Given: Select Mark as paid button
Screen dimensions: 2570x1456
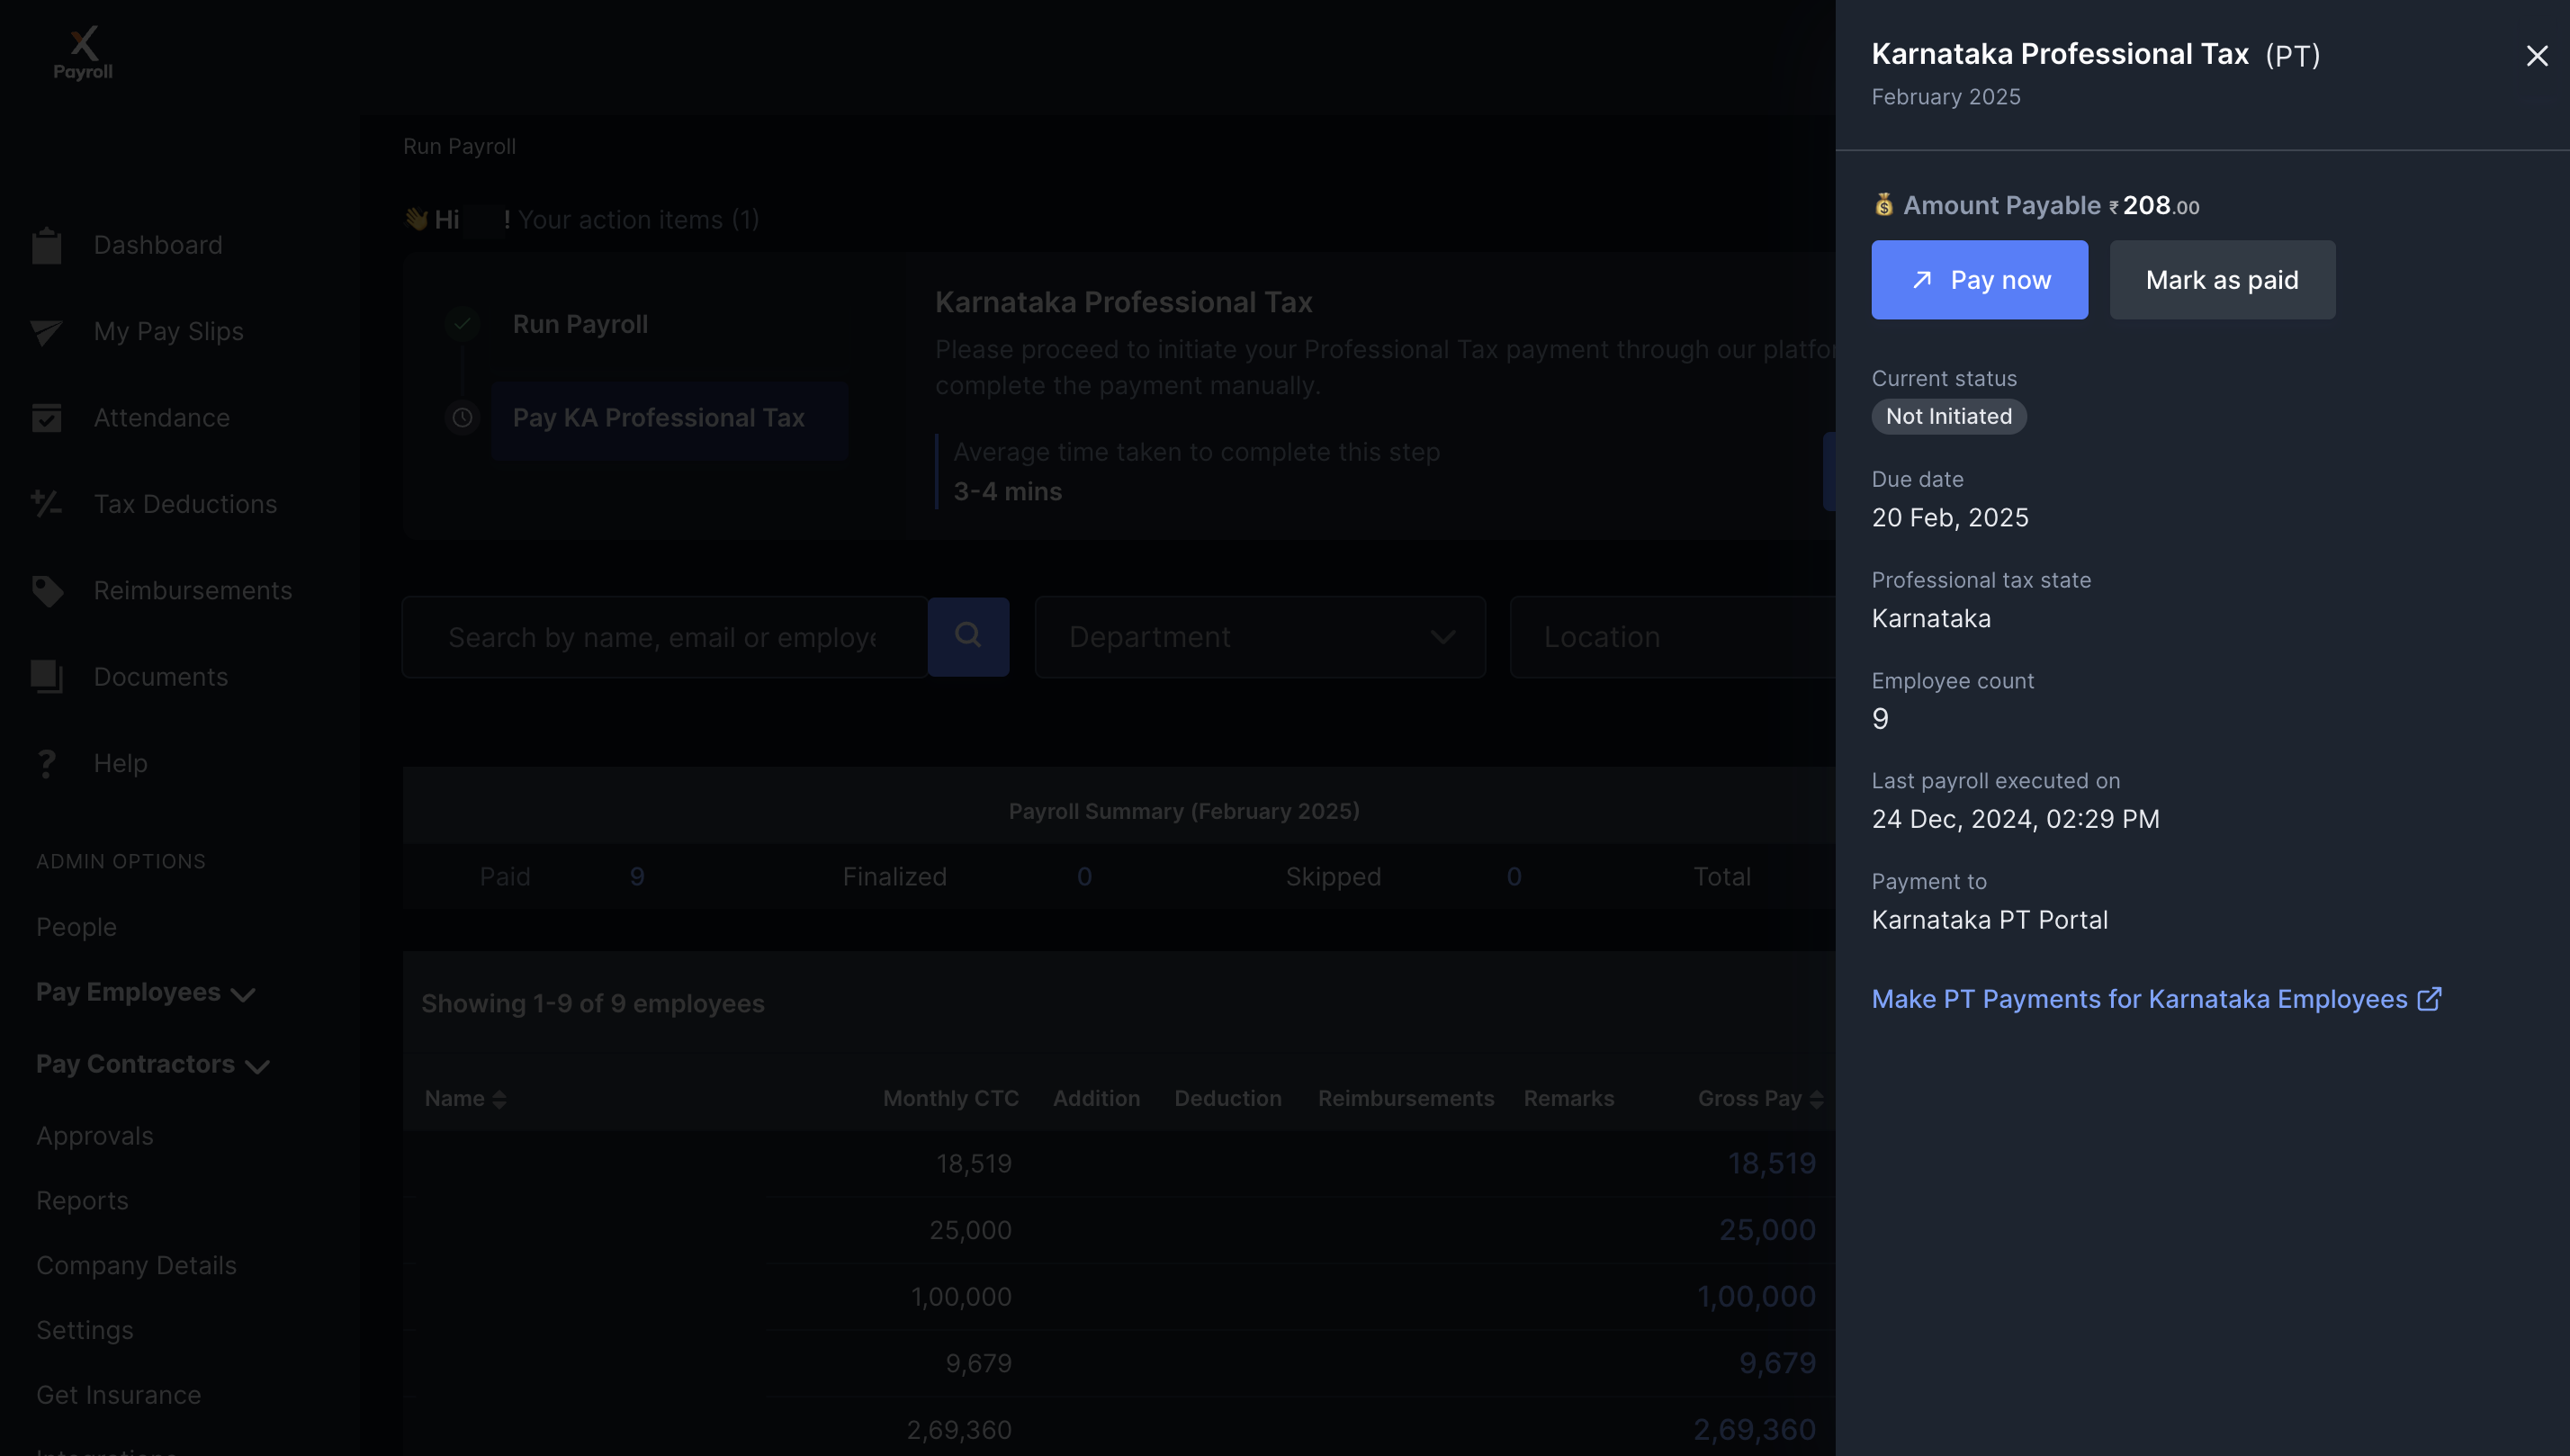Looking at the screenshot, I should tap(2223, 279).
